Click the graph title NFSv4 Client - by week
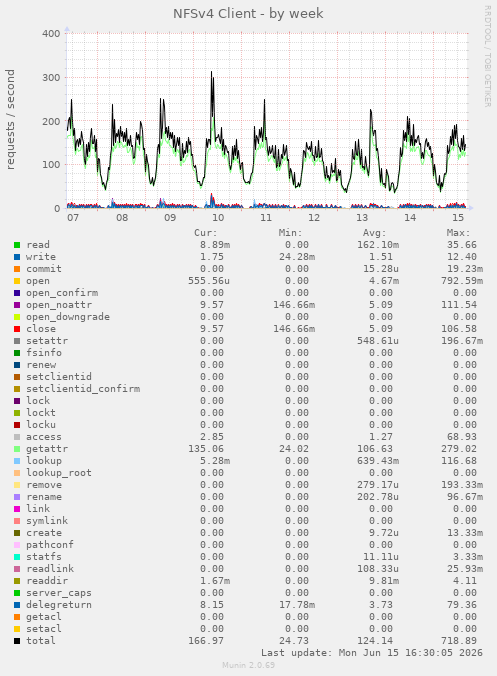This screenshot has width=497, height=676. pyautogui.click(x=248, y=14)
